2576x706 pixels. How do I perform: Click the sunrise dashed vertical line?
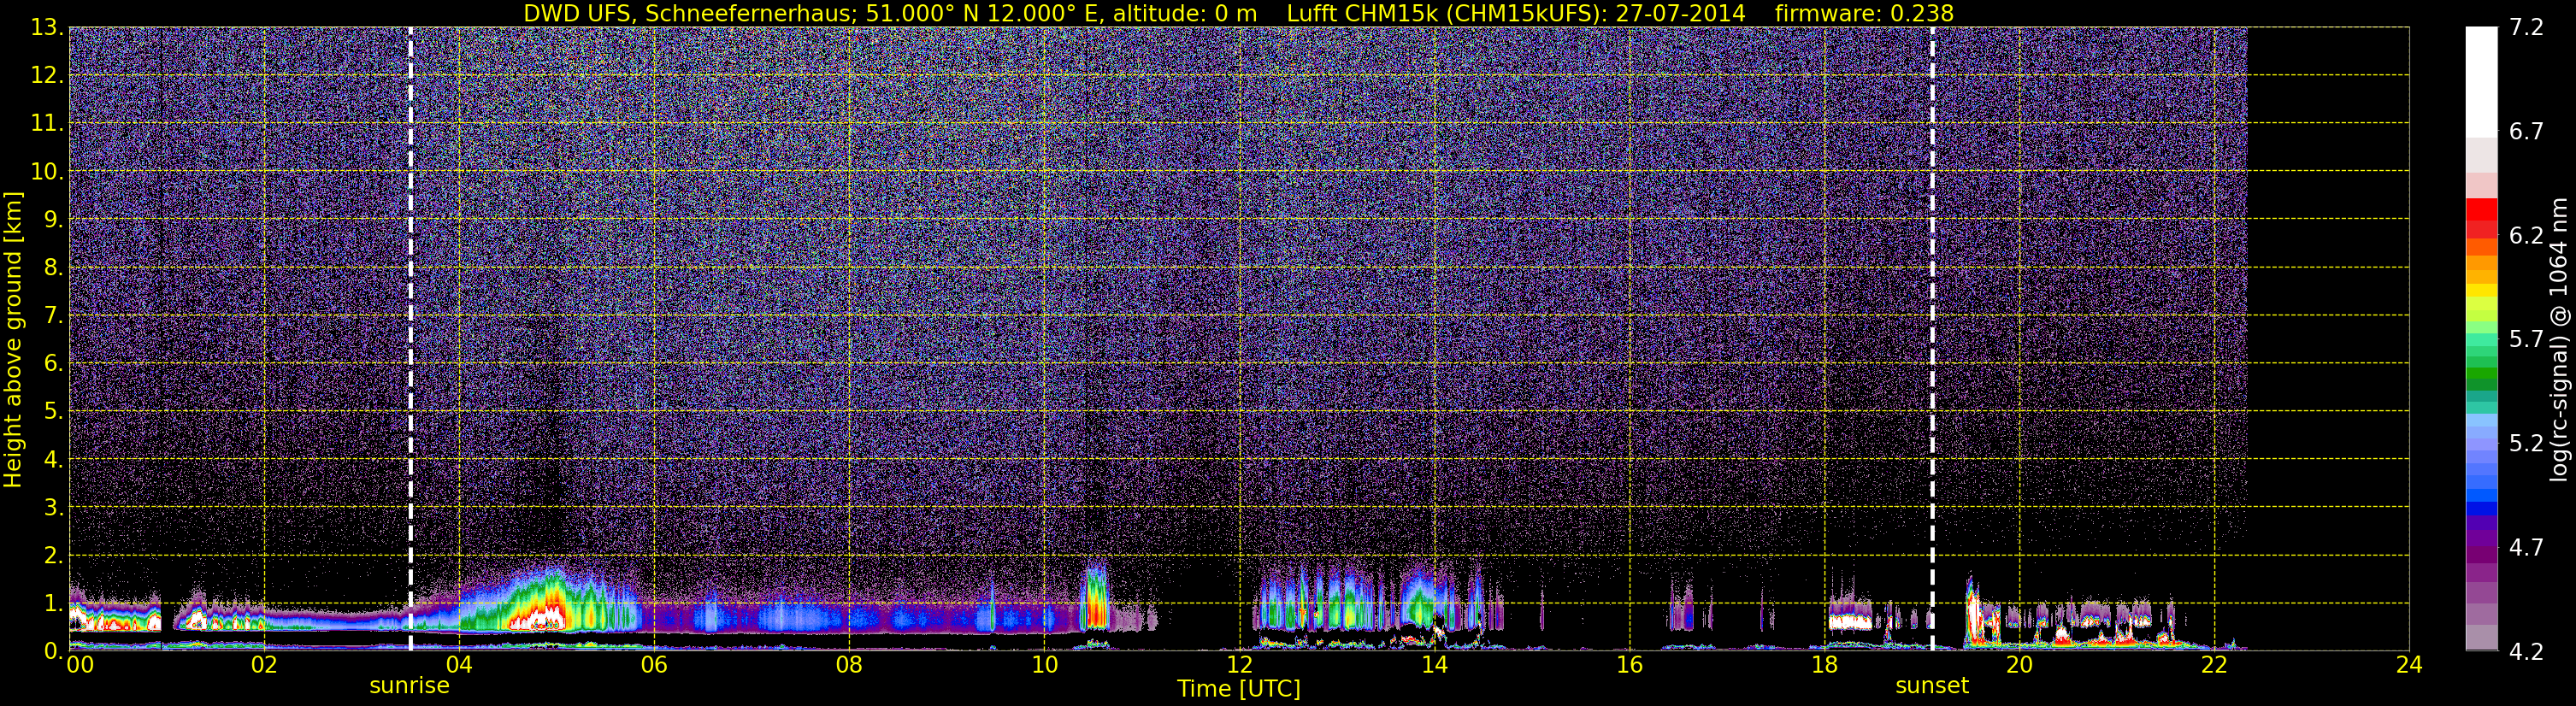(x=410, y=338)
